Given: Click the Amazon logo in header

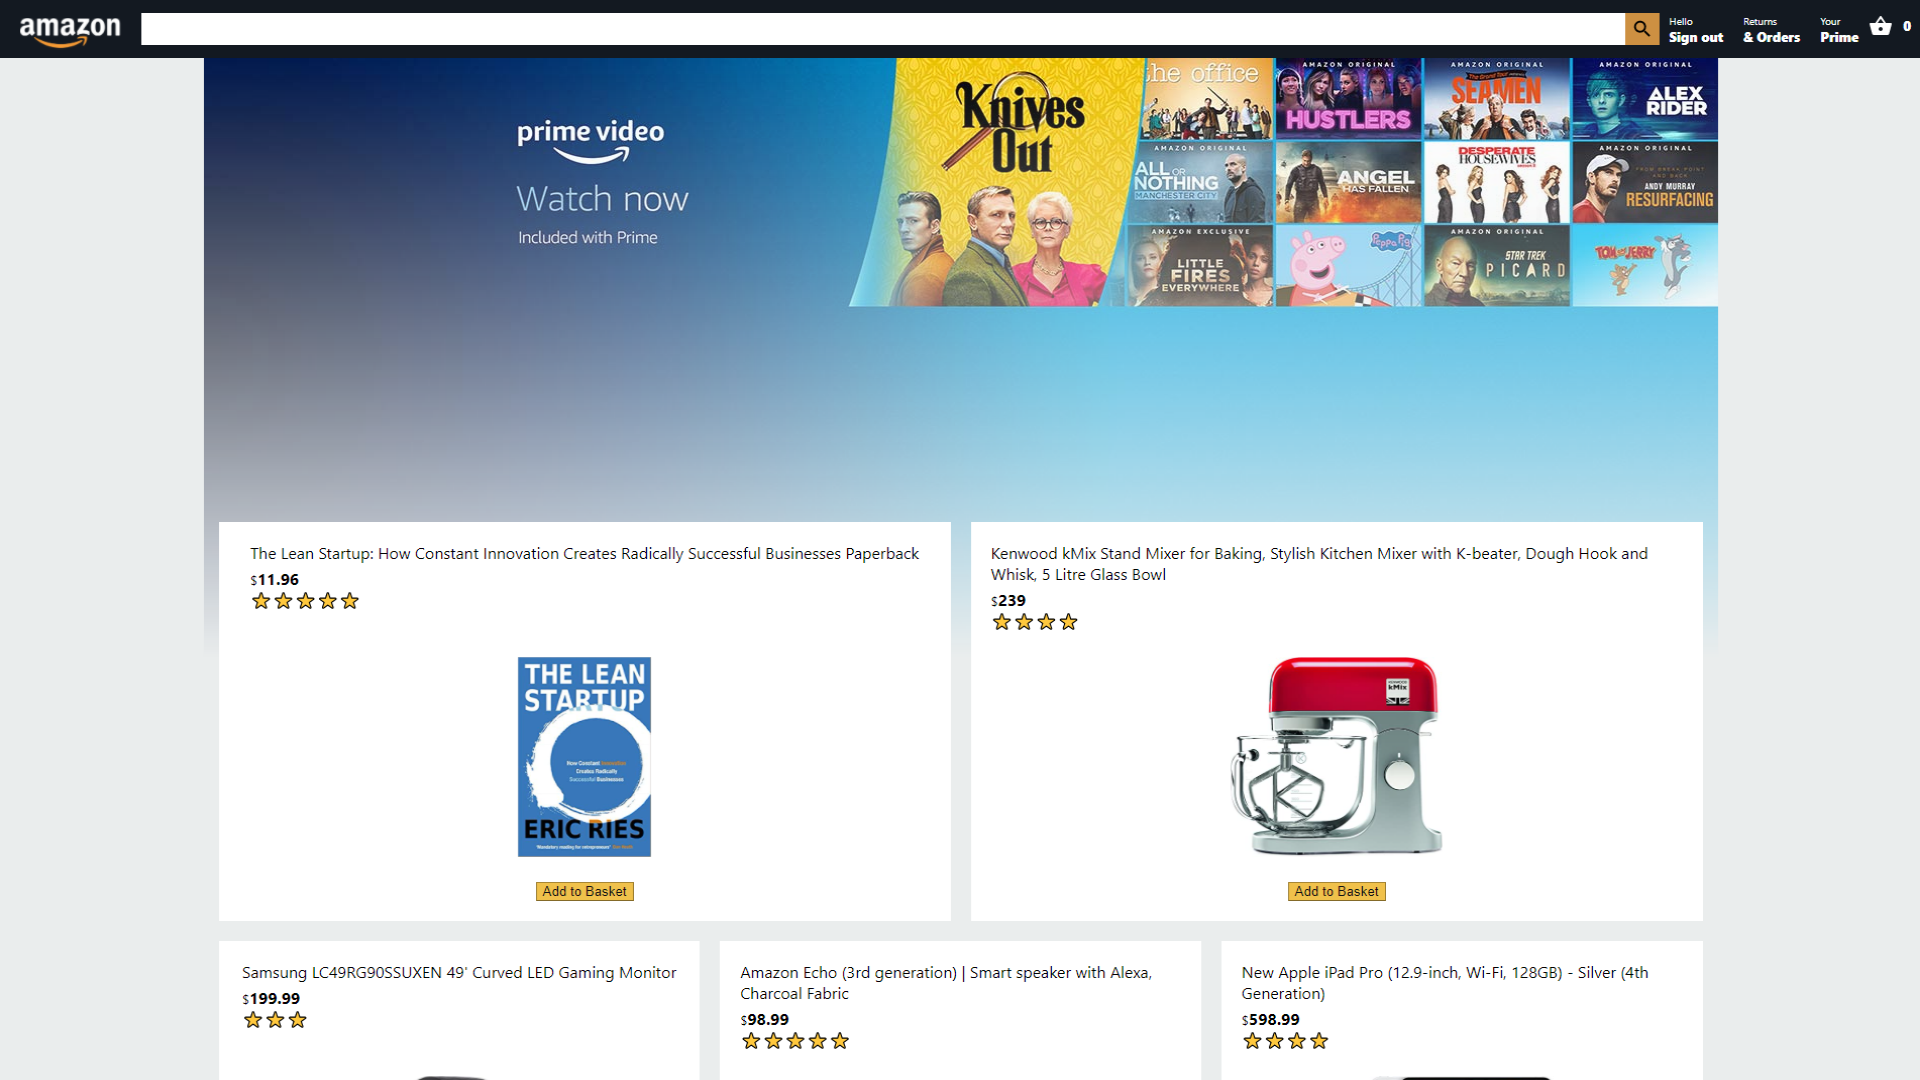Looking at the screenshot, I should click(x=70, y=30).
